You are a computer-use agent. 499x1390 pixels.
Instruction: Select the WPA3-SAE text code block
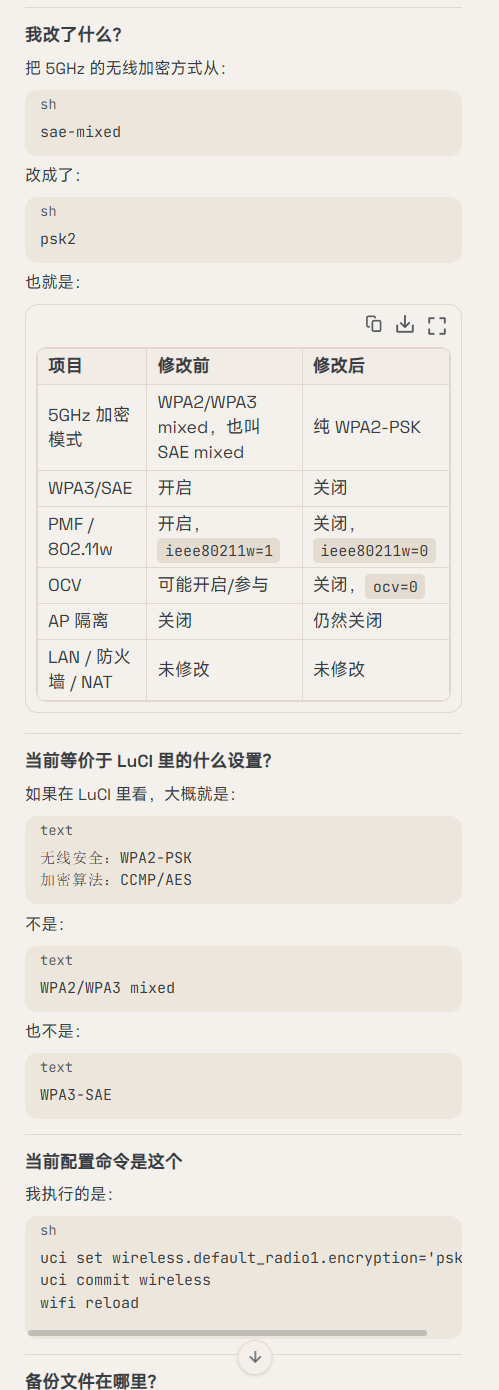(243, 1086)
